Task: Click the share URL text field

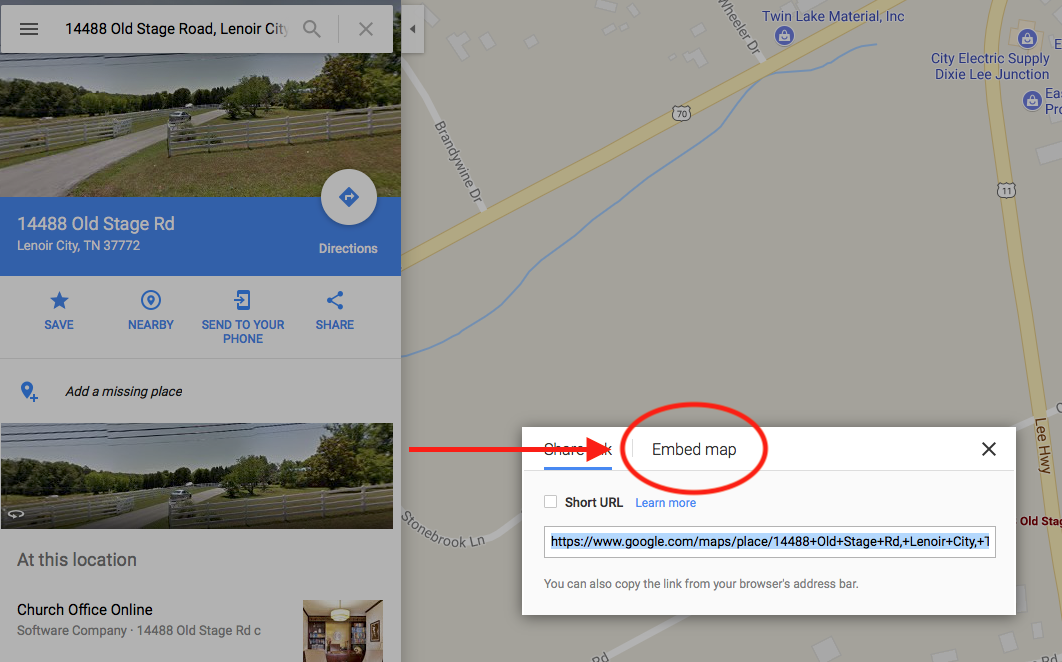Action: [769, 542]
